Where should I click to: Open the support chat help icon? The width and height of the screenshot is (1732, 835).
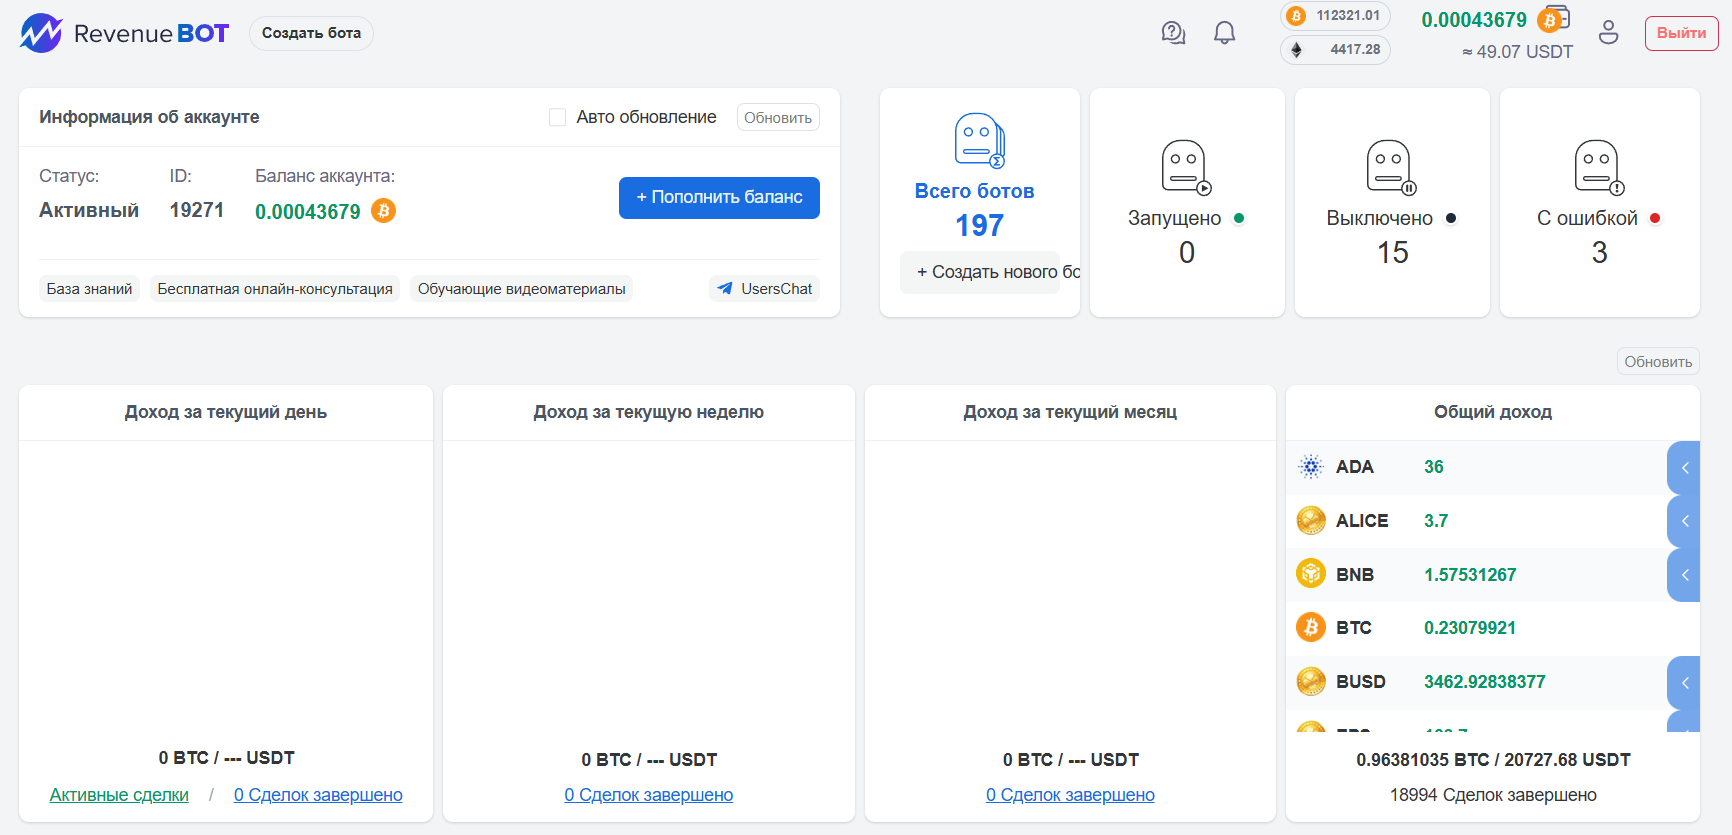tap(1173, 33)
